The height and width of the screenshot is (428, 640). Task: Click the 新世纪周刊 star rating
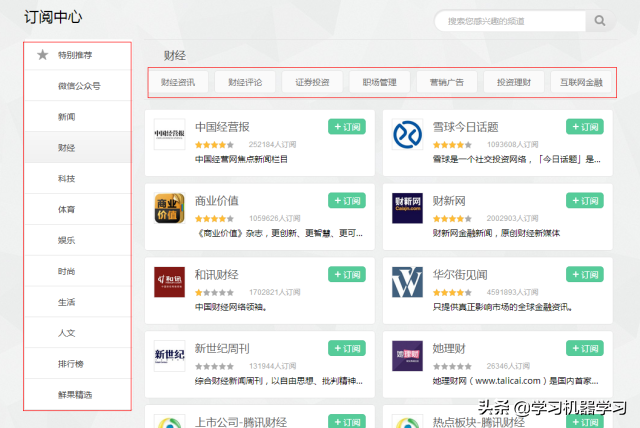(x=214, y=366)
